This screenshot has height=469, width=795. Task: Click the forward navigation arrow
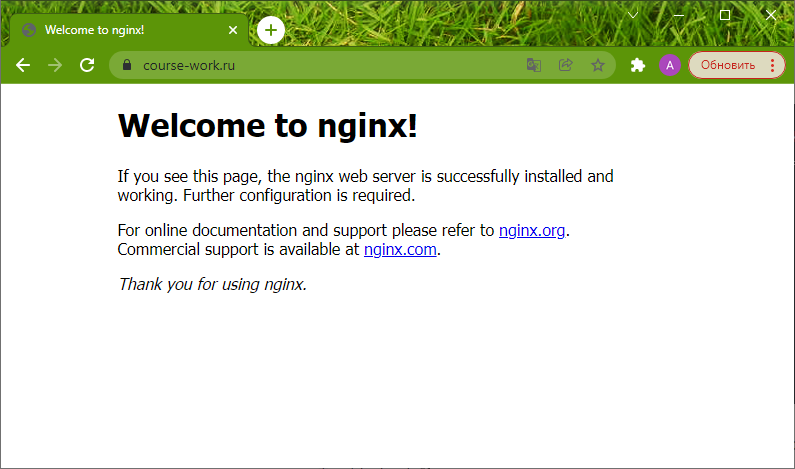pos(55,65)
